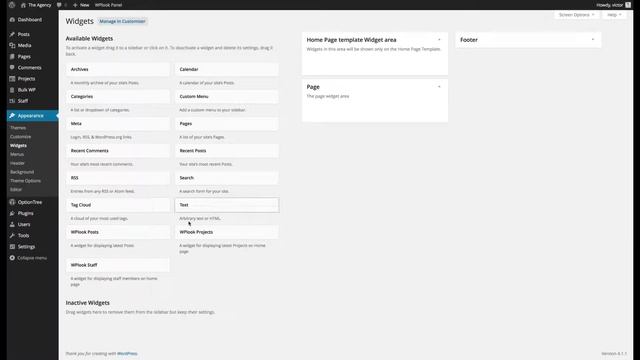Select the Tag Cloud widget

(x=118, y=205)
